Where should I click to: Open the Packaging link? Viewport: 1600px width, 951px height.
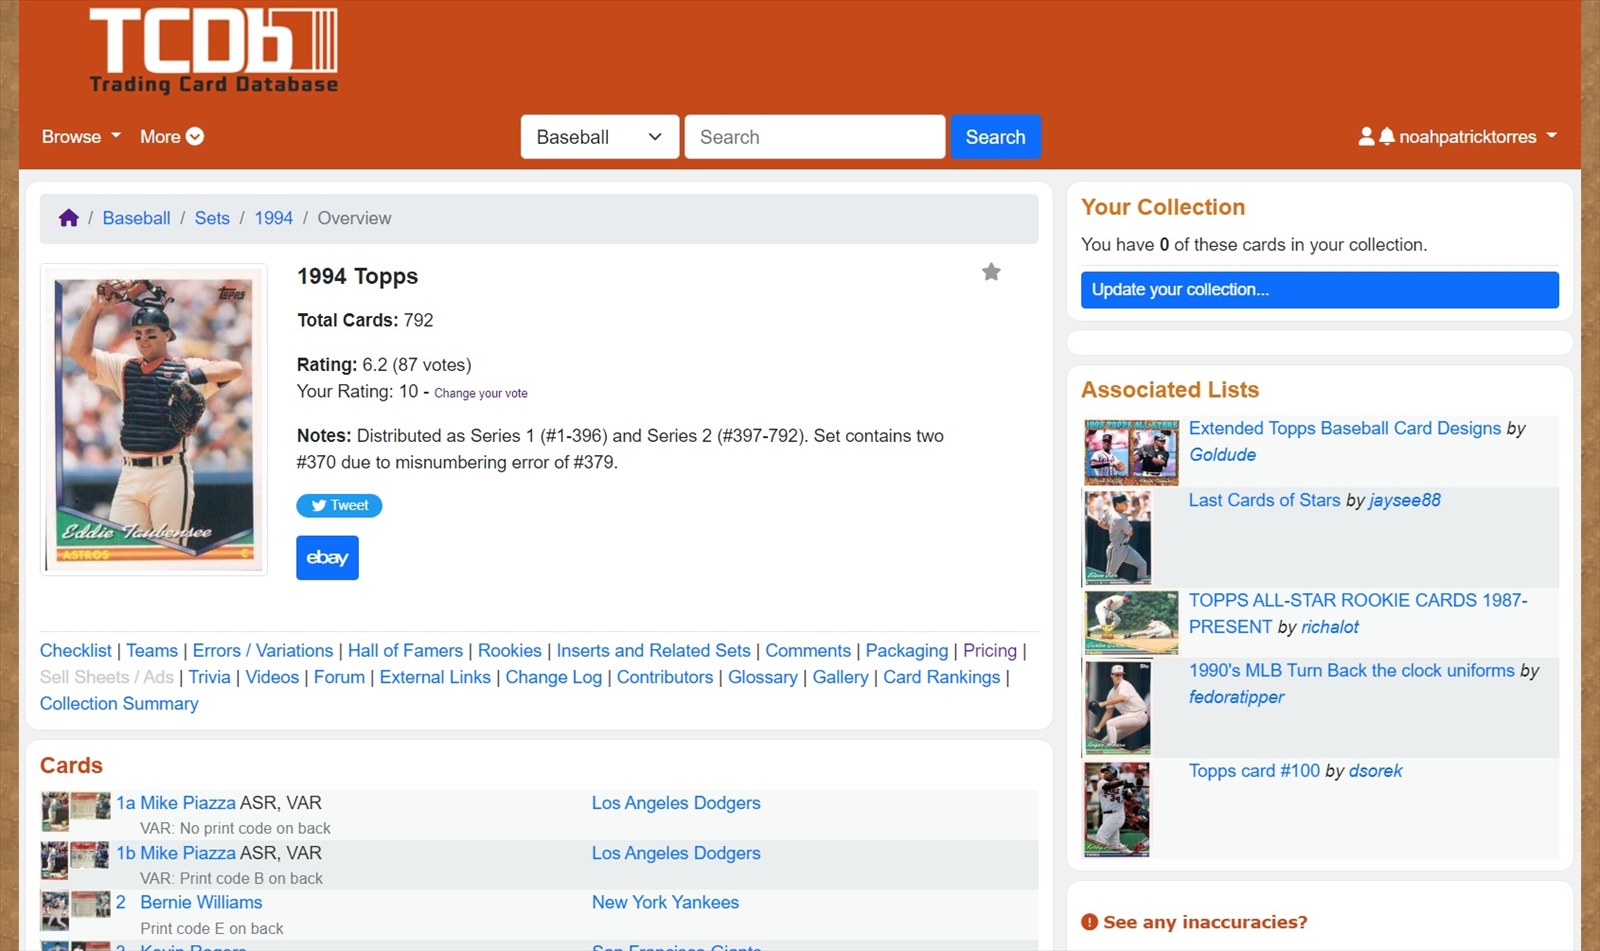click(907, 650)
